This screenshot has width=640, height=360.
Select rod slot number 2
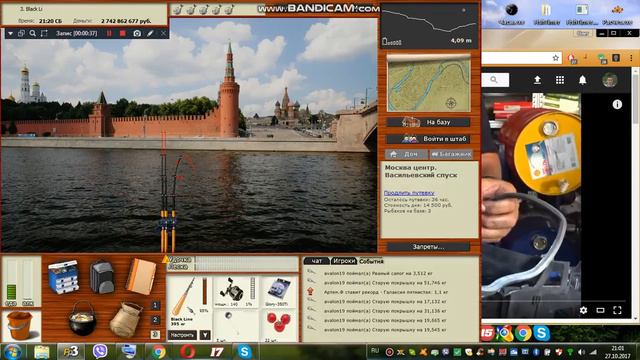click(155, 320)
